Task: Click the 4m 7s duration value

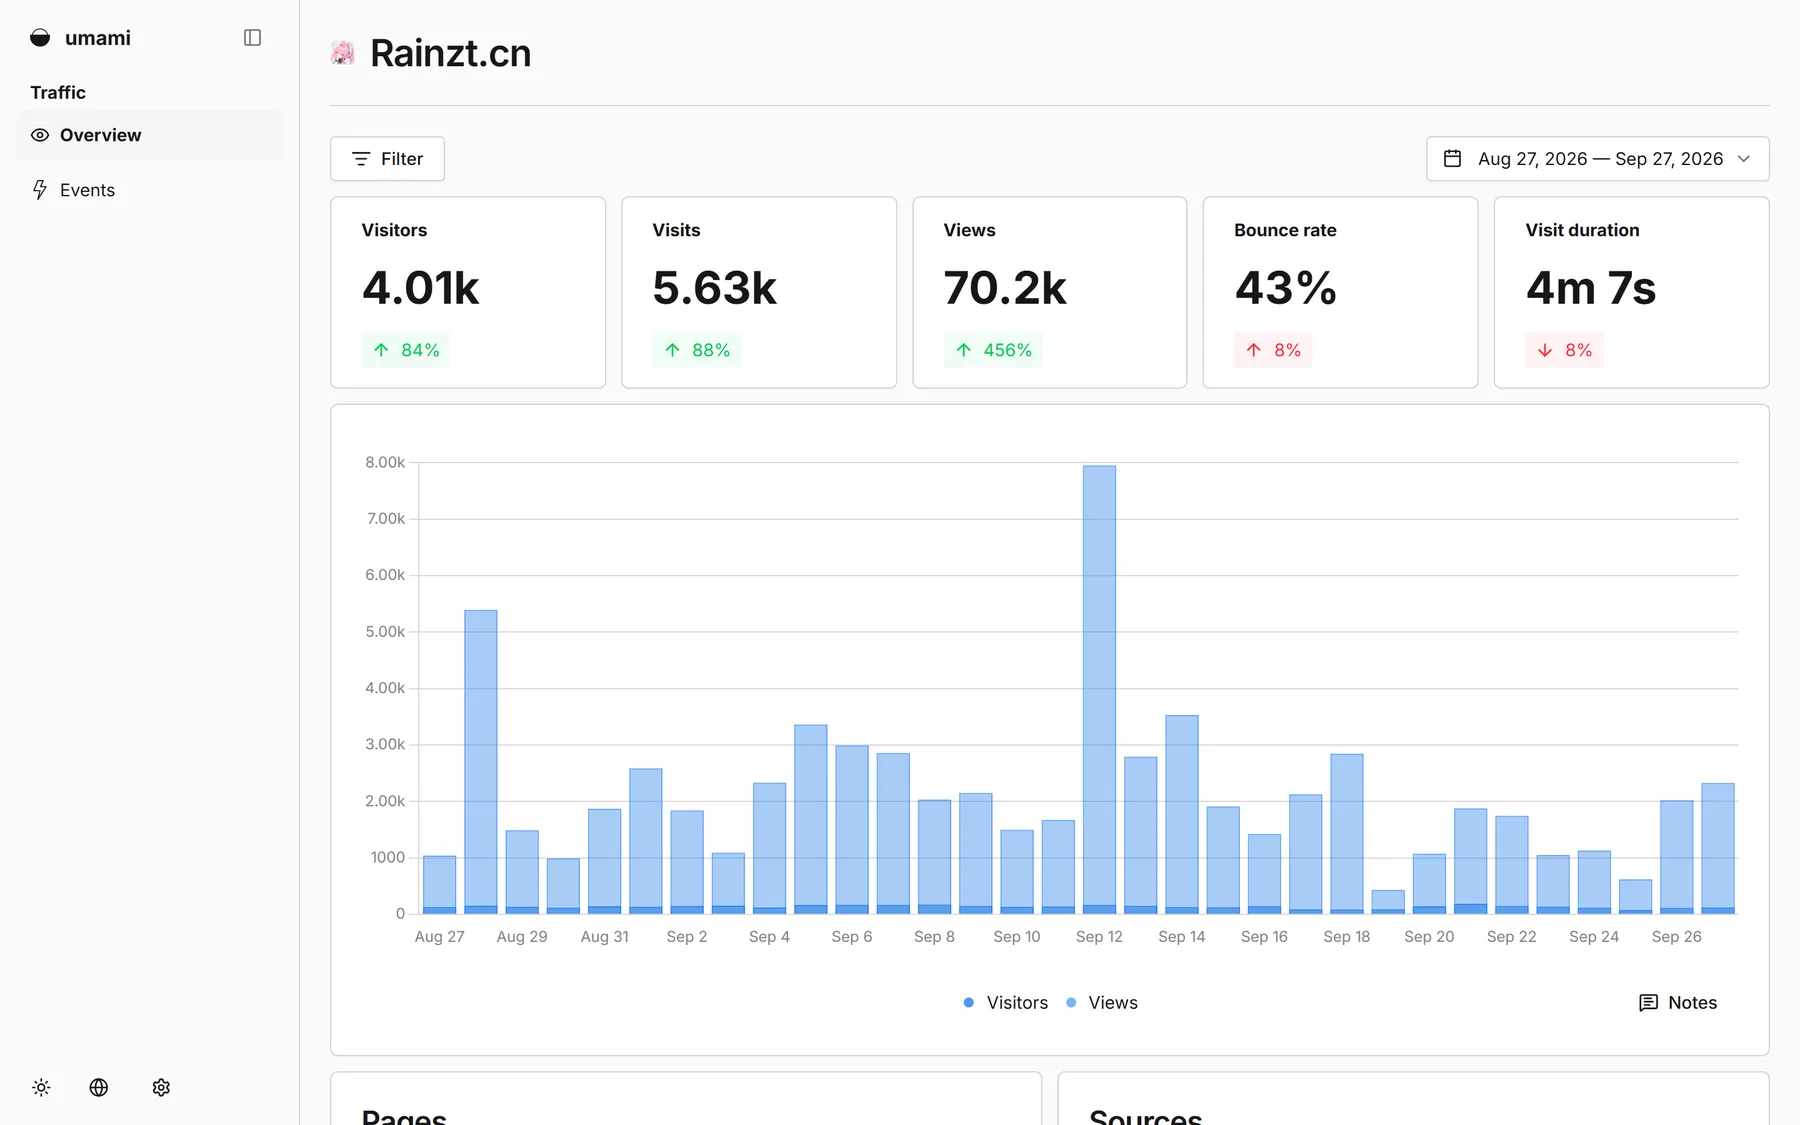Action: pyautogui.click(x=1591, y=288)
